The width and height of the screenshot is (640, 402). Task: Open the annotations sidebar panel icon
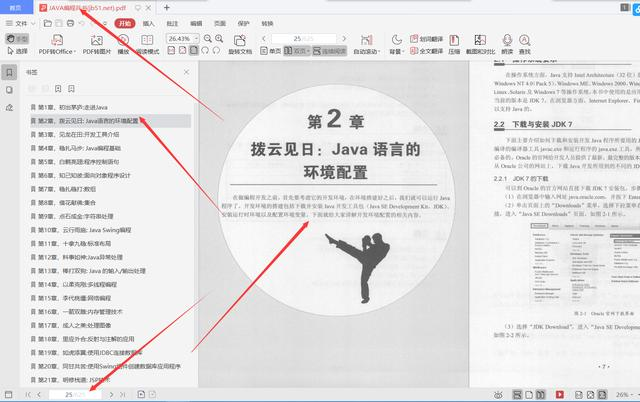[9, 107]
